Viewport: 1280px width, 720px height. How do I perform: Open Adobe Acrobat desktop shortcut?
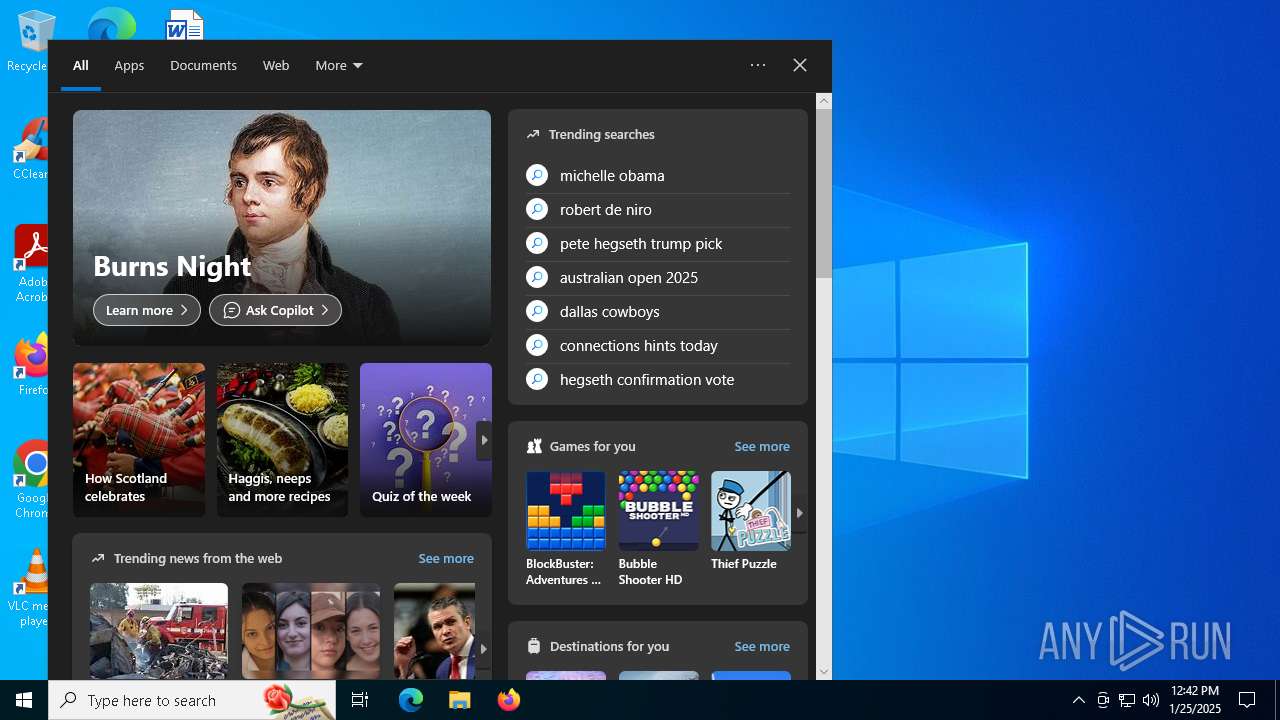click(x=31, y=263)
